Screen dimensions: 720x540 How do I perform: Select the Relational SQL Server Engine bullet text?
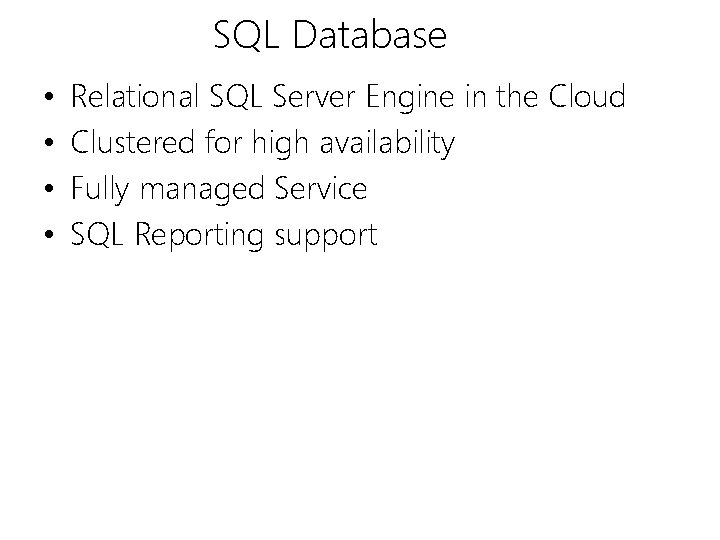tap(348, 97)
